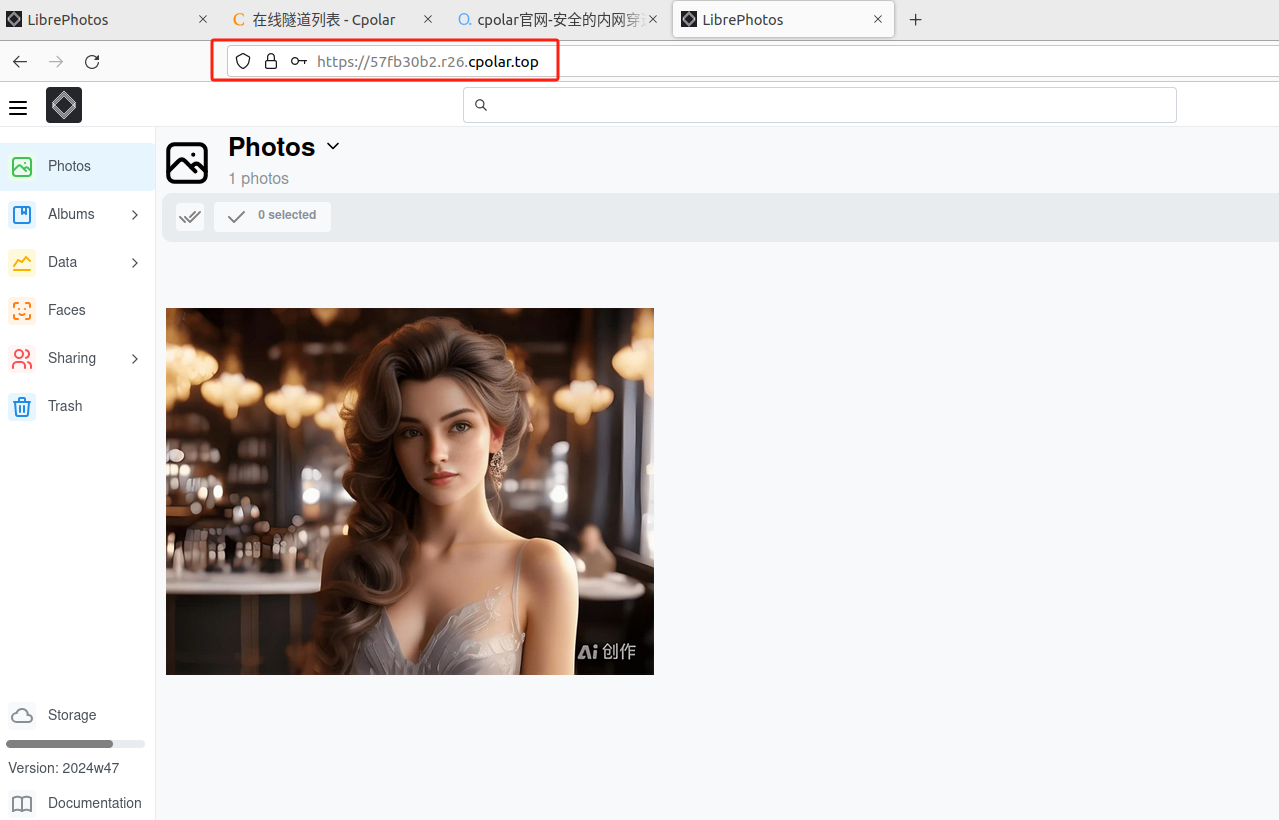Click the LibrePhotos logo icon
Image resolution: width=1279 pixels, height=820 pixels.
click(64, 105)
